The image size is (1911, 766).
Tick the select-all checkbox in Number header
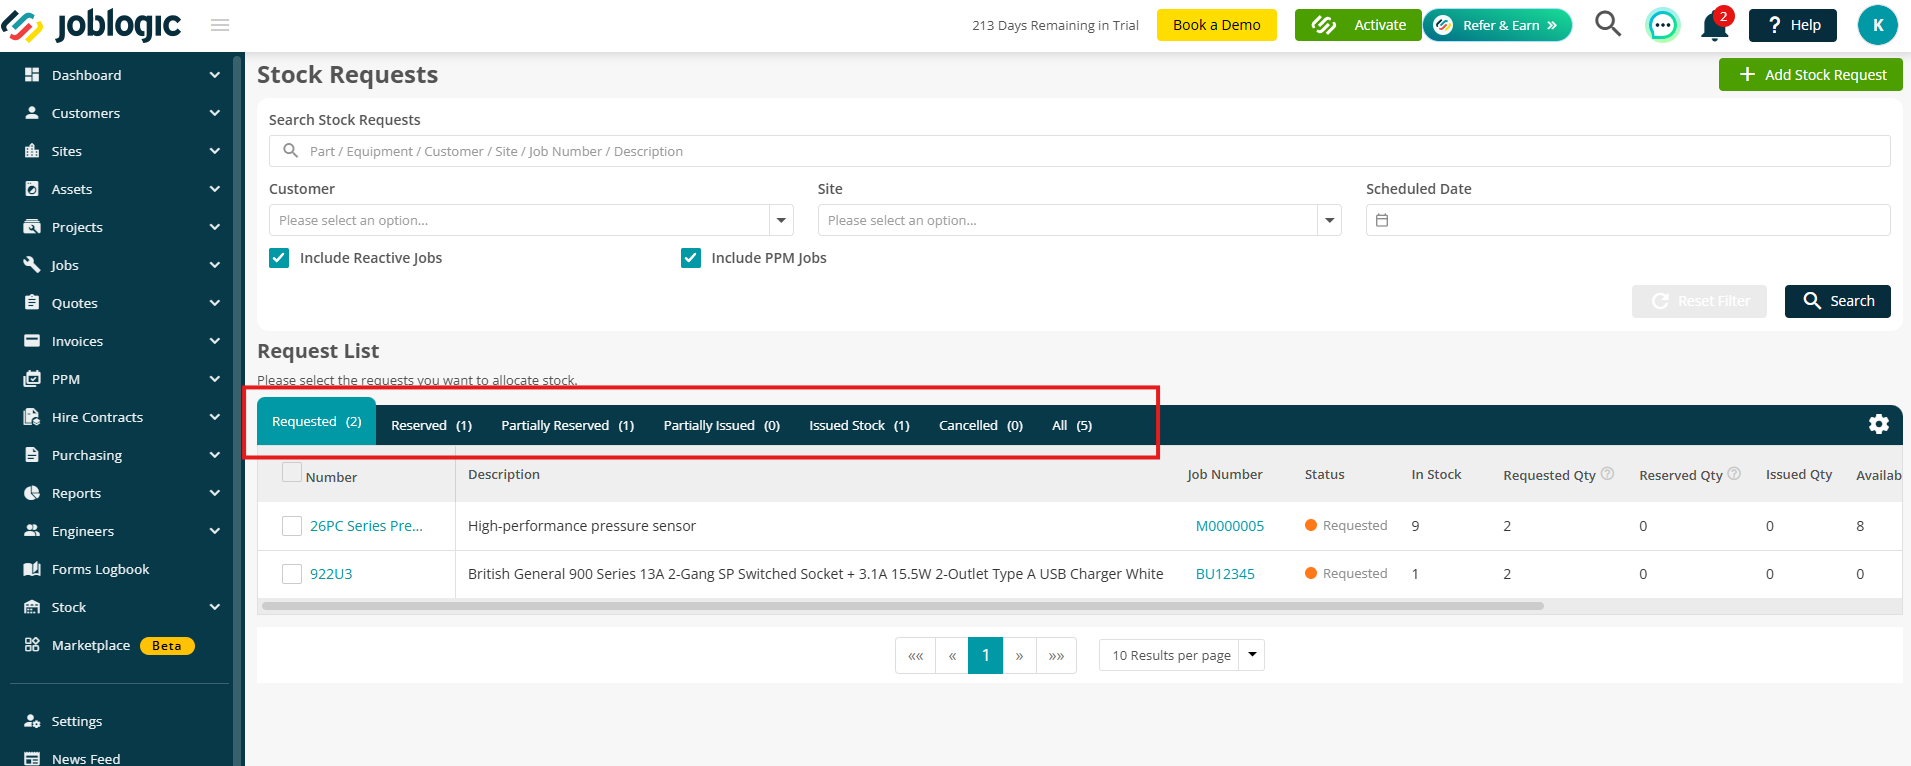[292, 472]
